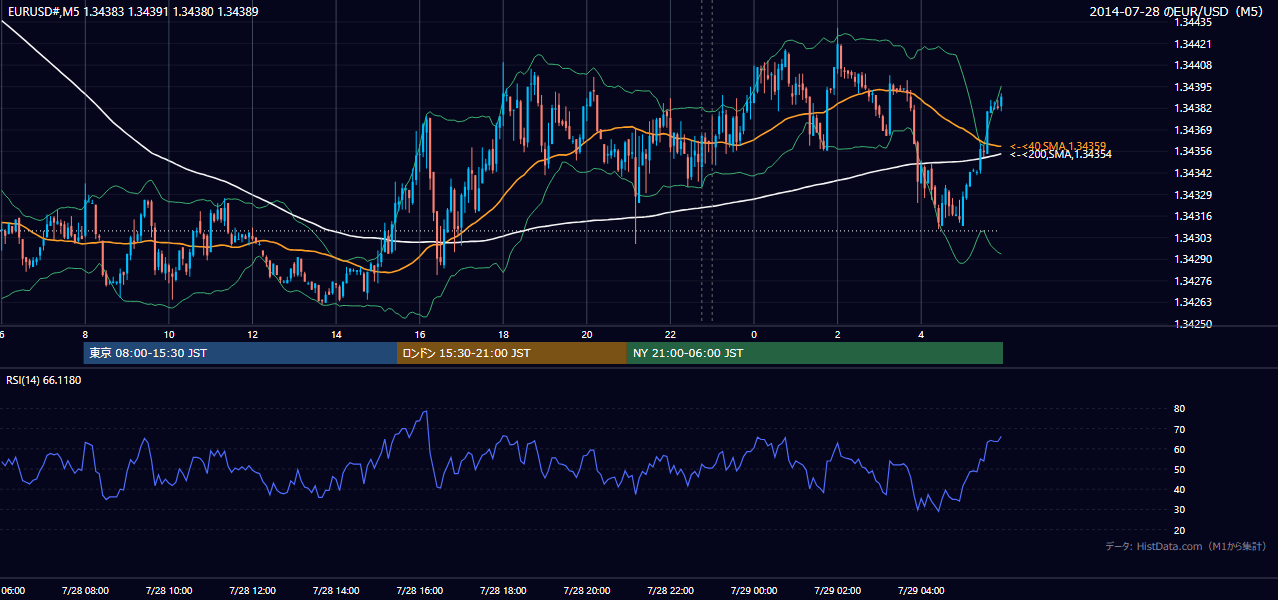
Task: Click price axis value 1.34395
Action: click(1194, 87)
